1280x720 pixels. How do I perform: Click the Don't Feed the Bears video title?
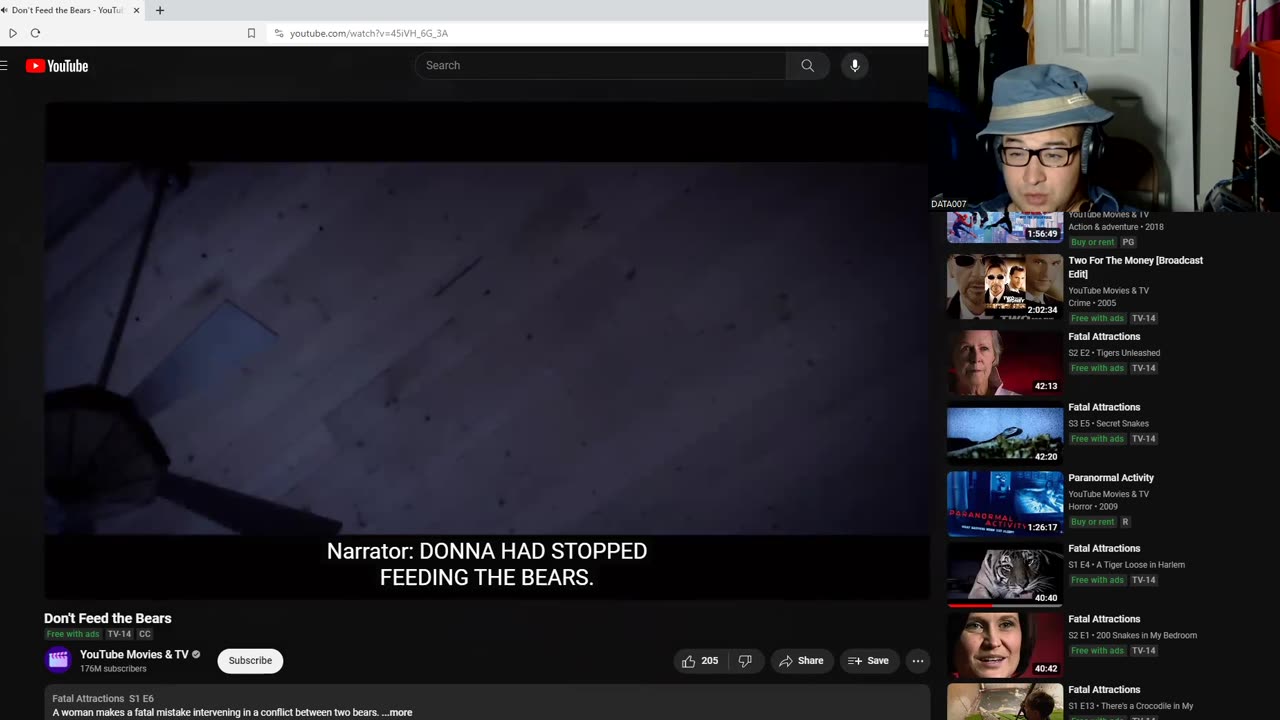tap(108, 619)
